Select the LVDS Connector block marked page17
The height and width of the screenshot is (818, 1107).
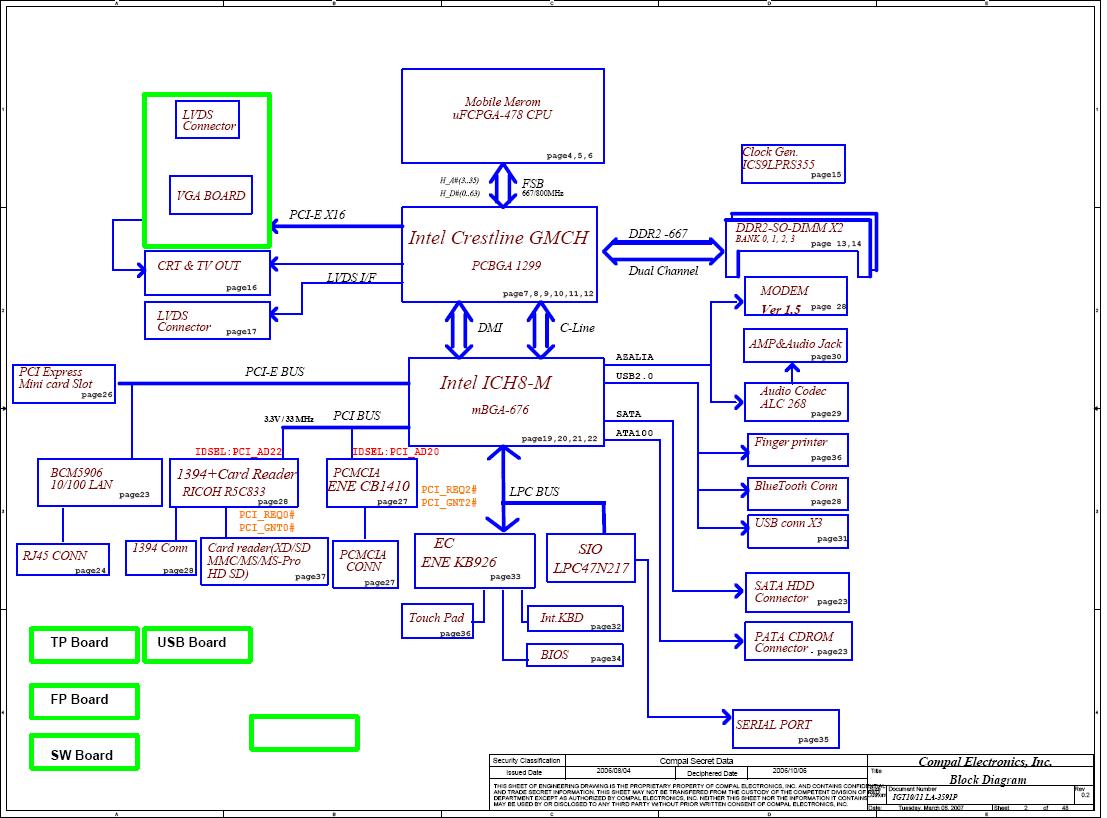(x=207, y=320)
